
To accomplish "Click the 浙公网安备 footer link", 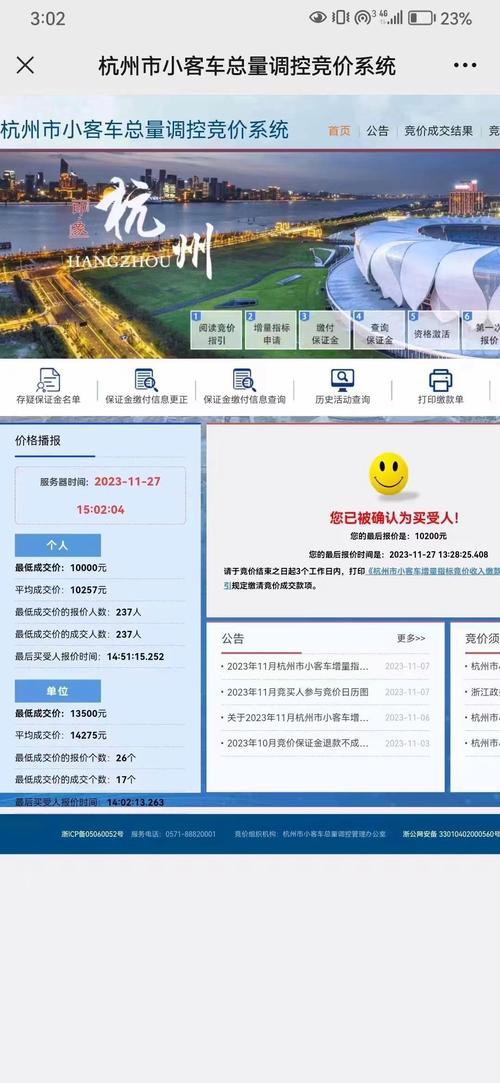I will point(450,834).
